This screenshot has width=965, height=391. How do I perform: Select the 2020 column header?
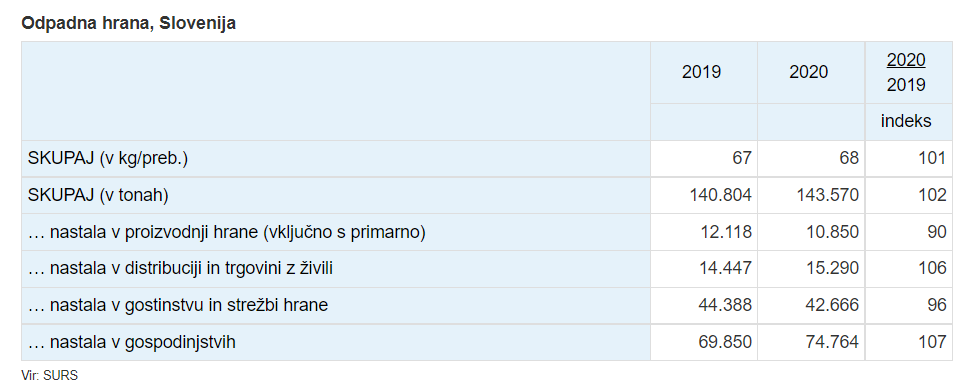pyautogui.click(x=809, y=72)
